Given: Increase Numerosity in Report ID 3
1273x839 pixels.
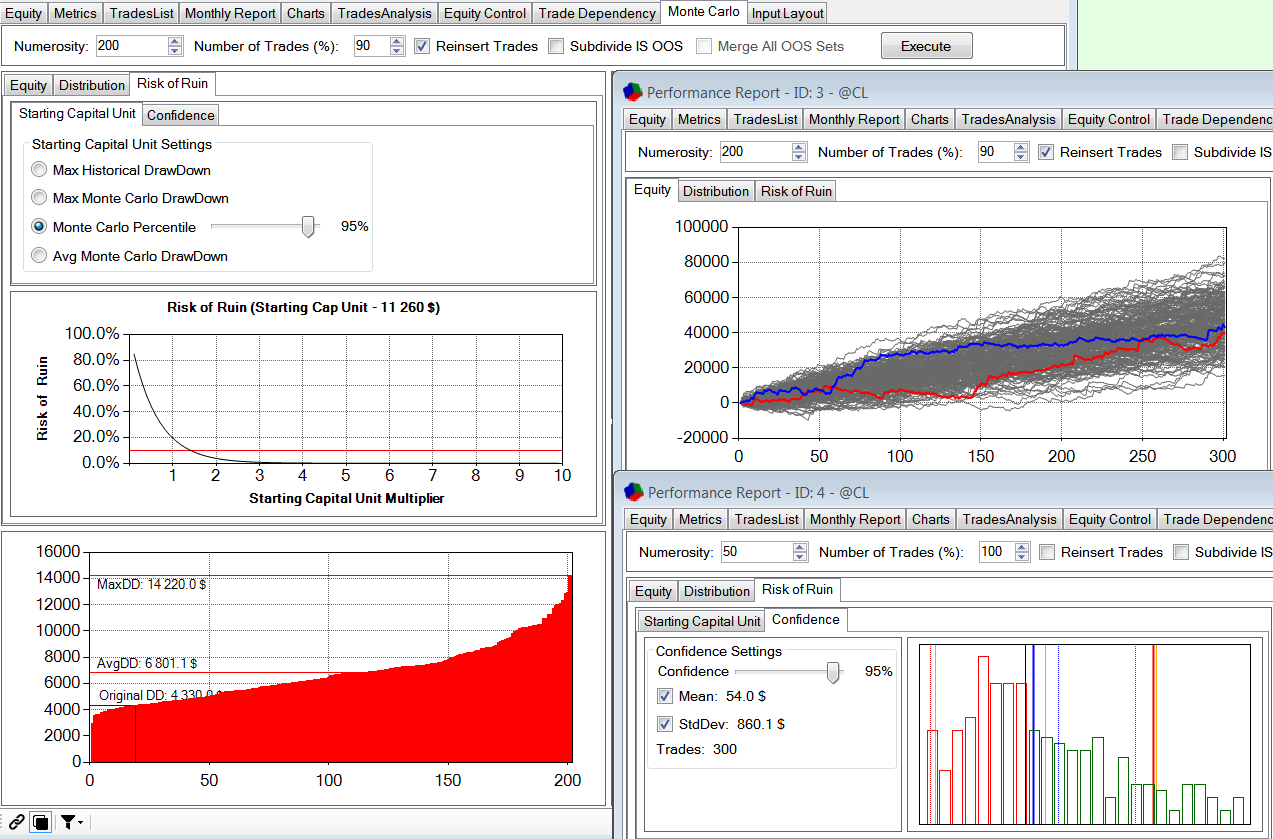Looking at the screenshot, I should [x=799, y=147].
